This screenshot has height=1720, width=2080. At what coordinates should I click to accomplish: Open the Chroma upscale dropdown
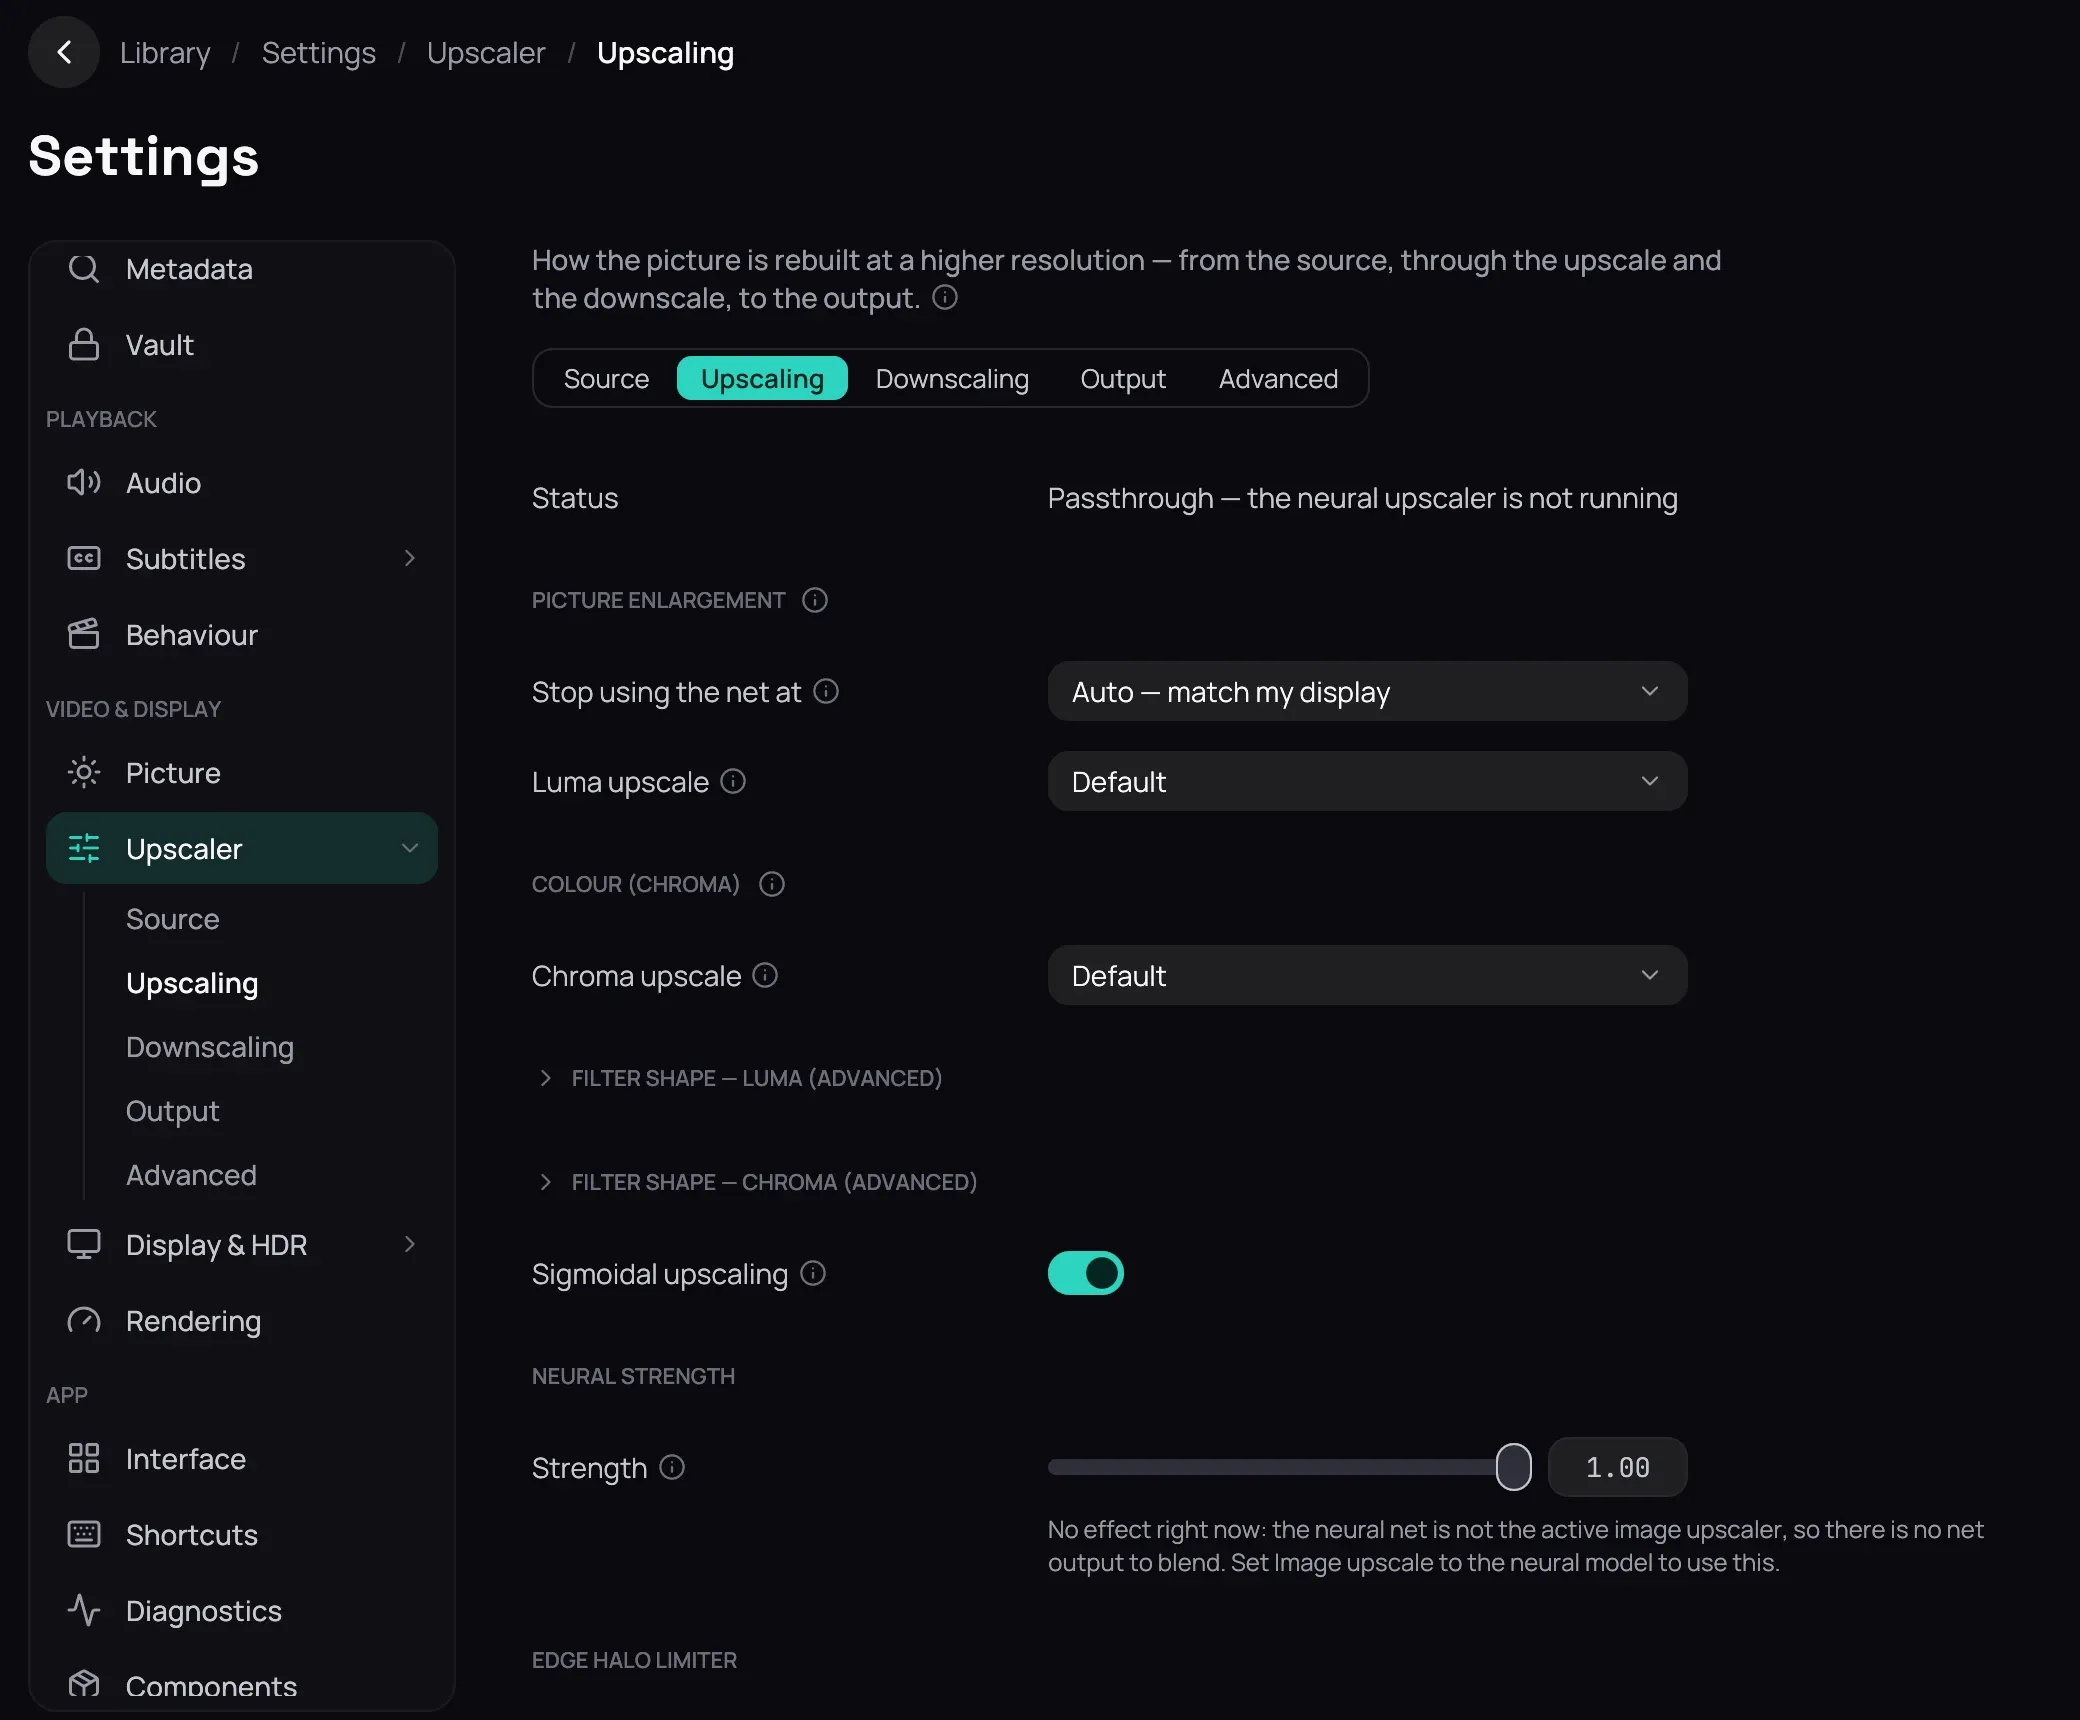click(x=1367, y=975)
